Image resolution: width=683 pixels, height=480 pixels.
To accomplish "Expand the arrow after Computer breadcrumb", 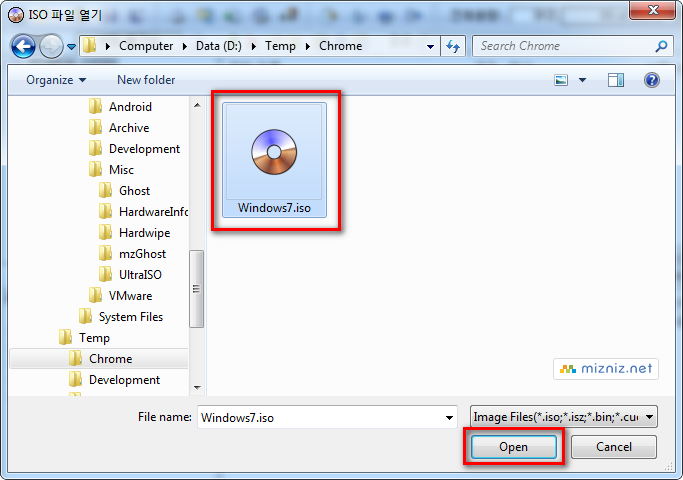I will [x=185, y=46].
